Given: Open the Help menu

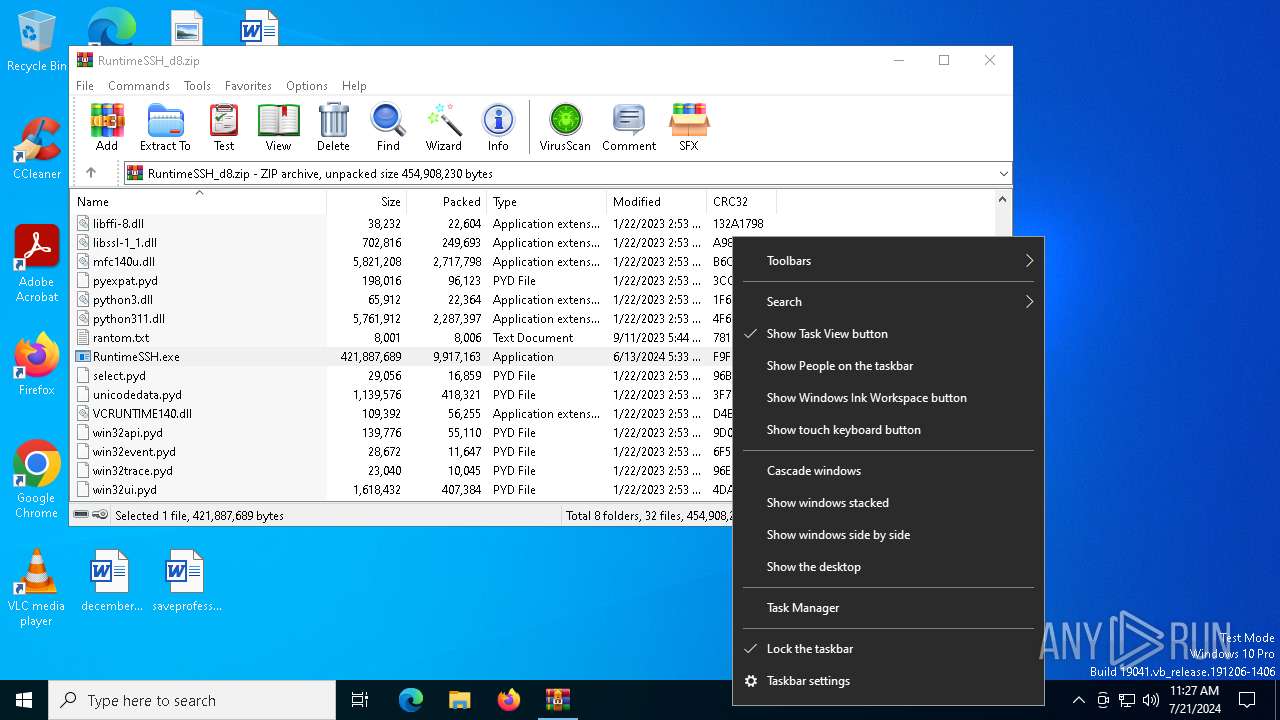Looking at the screenshot, I should (354, 86).
